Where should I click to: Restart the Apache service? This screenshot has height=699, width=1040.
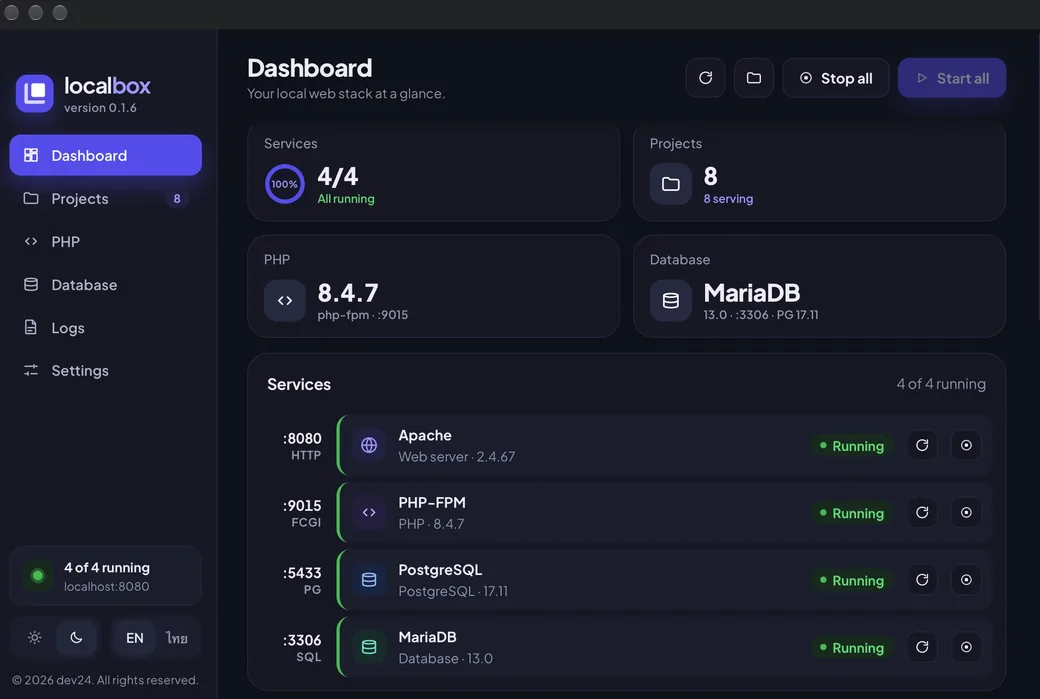(922, 445)
